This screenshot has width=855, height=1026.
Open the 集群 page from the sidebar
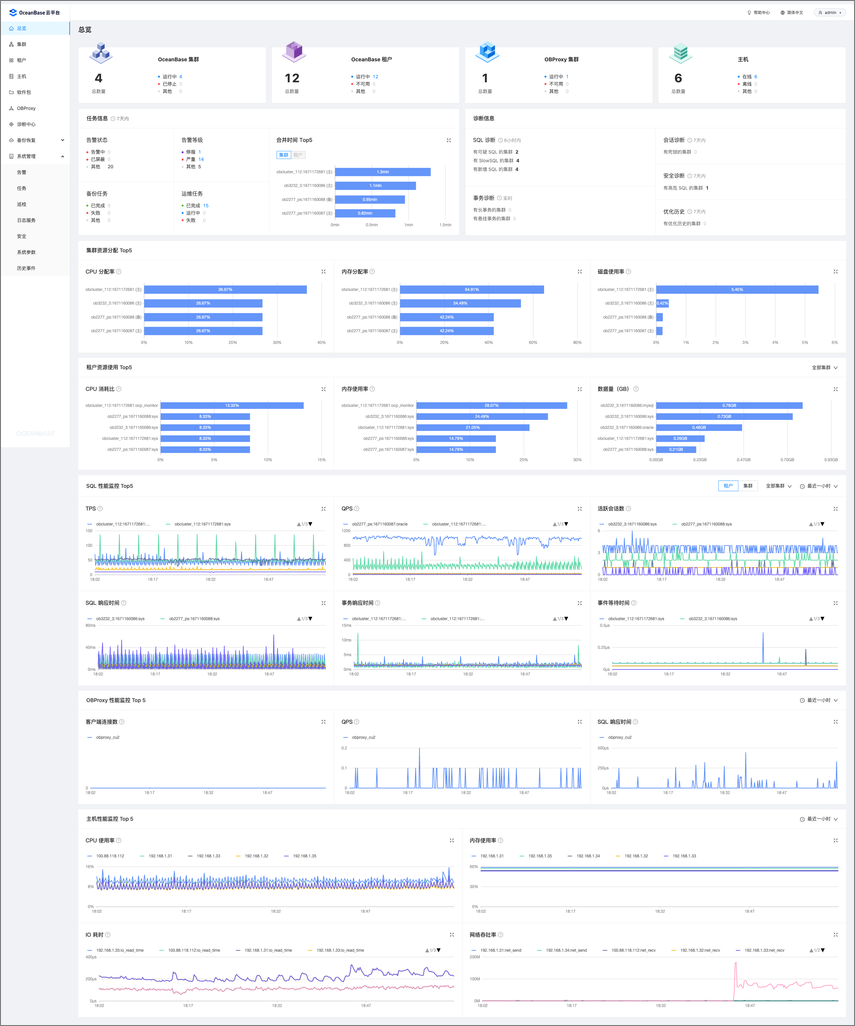point(22,44)
